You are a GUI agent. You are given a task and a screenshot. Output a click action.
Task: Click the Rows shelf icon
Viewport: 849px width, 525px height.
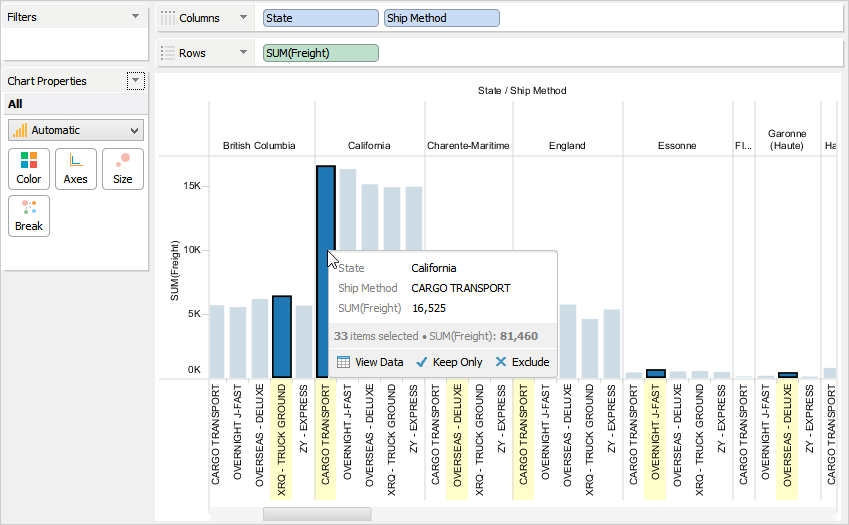169,53
